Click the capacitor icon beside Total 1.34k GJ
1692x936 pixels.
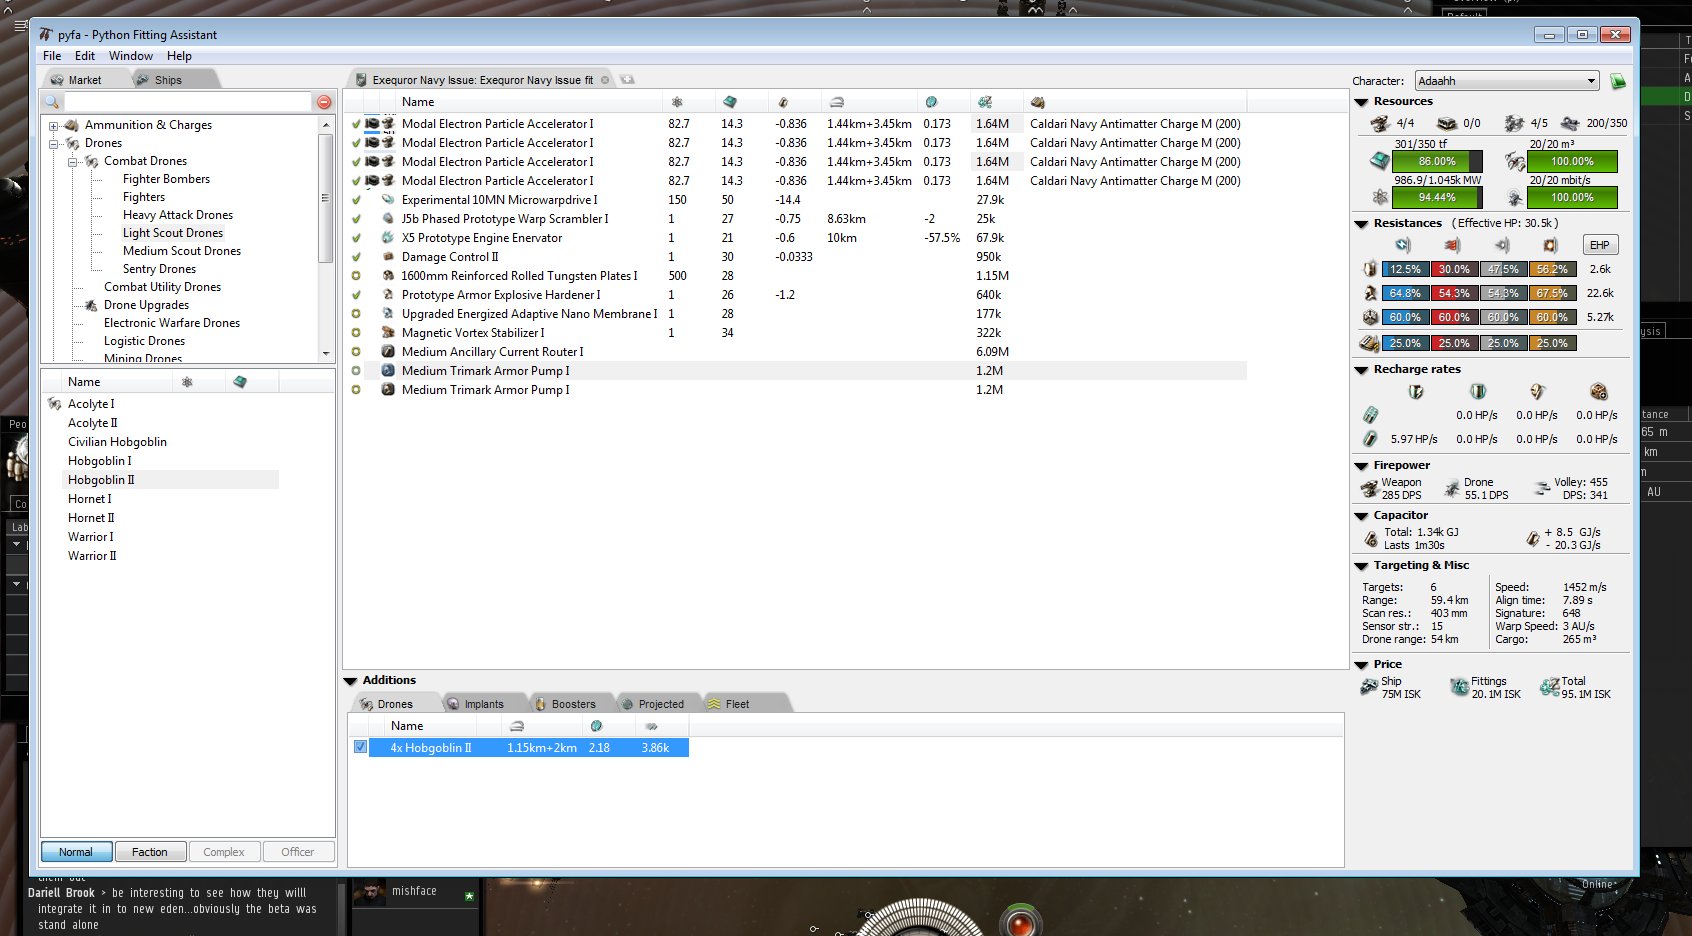coord(1371,539)
